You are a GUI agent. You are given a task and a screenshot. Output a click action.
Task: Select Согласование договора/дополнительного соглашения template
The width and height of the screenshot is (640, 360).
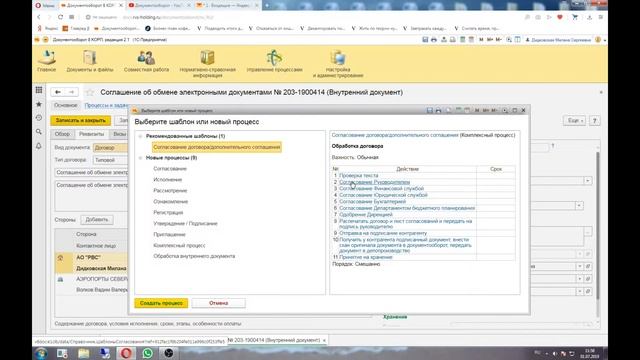coord(217,147)
